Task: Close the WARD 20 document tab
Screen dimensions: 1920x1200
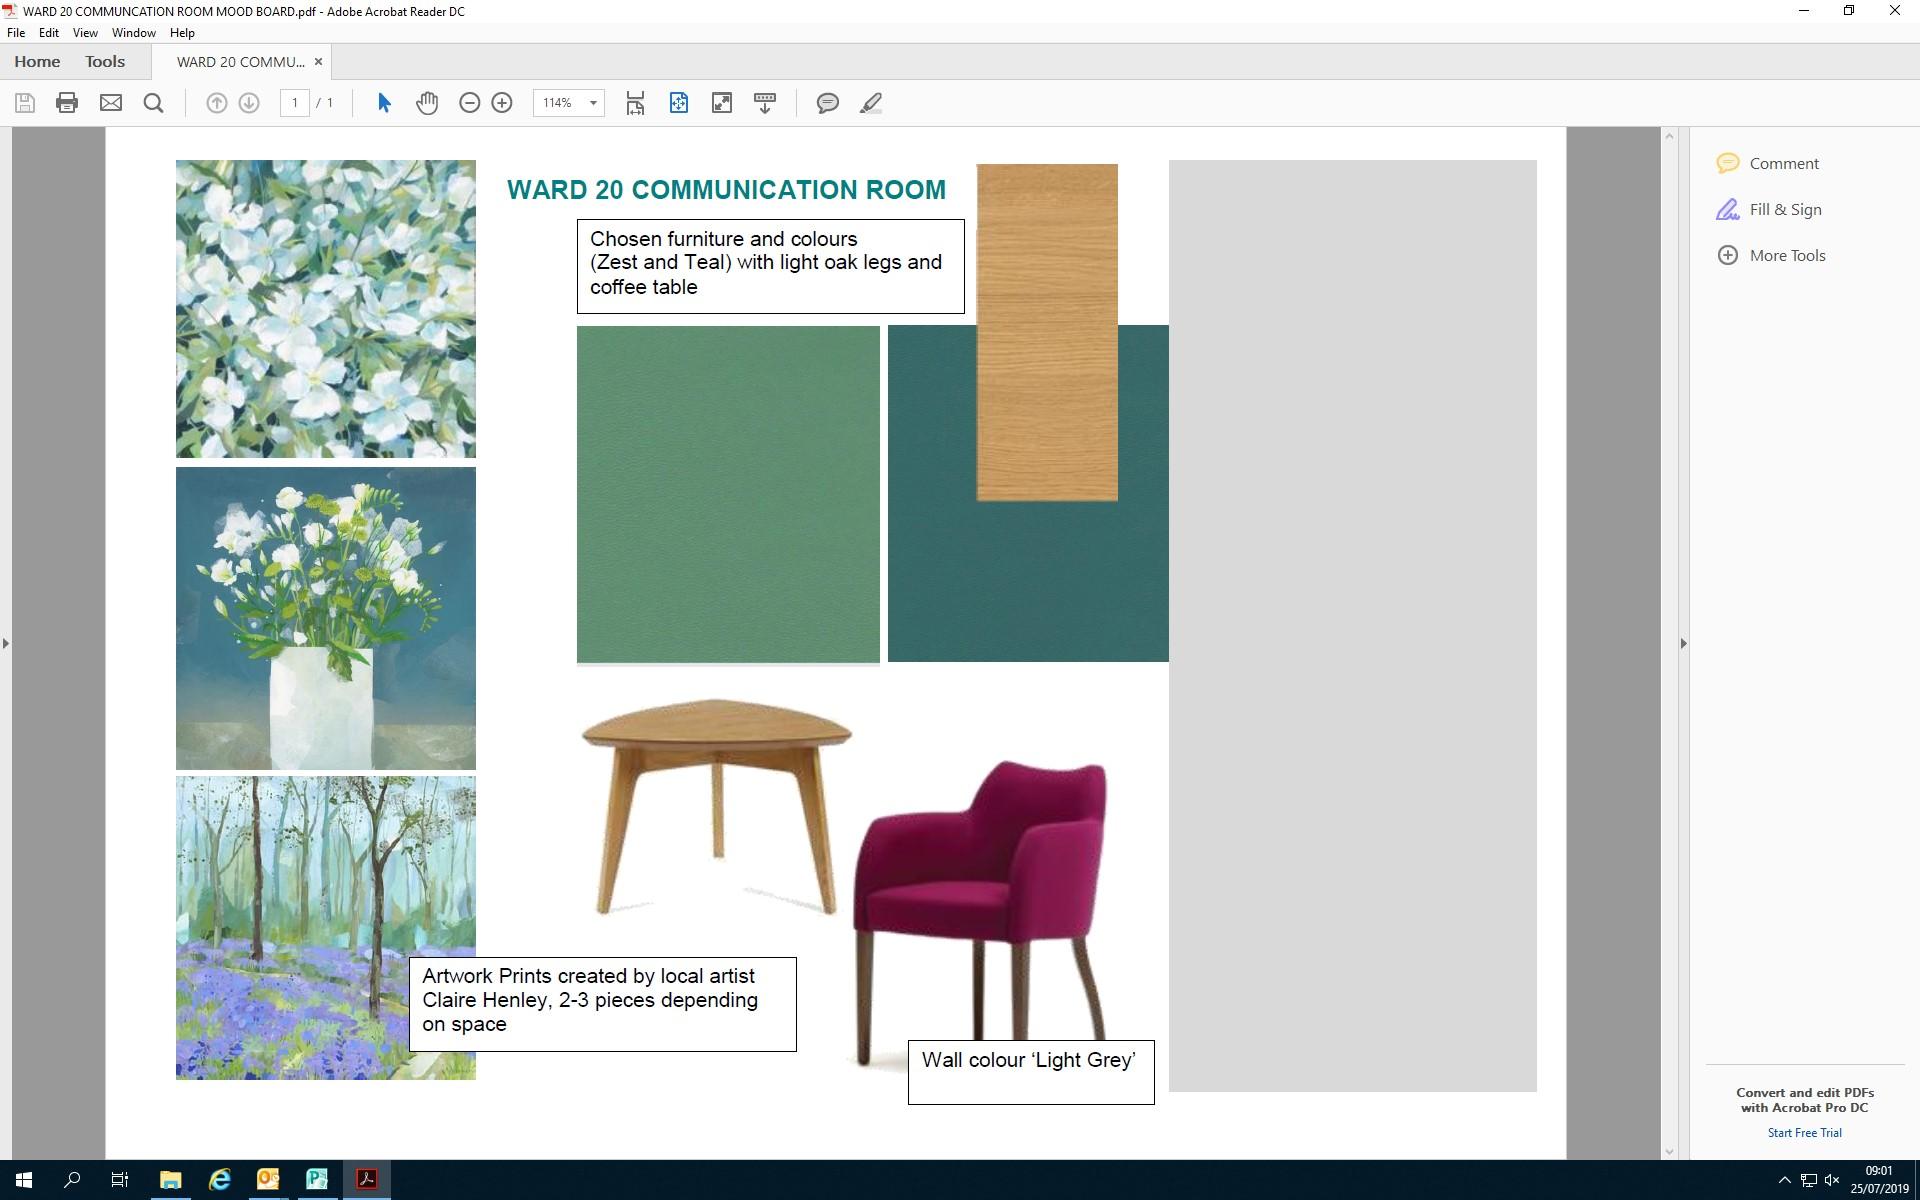Action: point(318,62)
